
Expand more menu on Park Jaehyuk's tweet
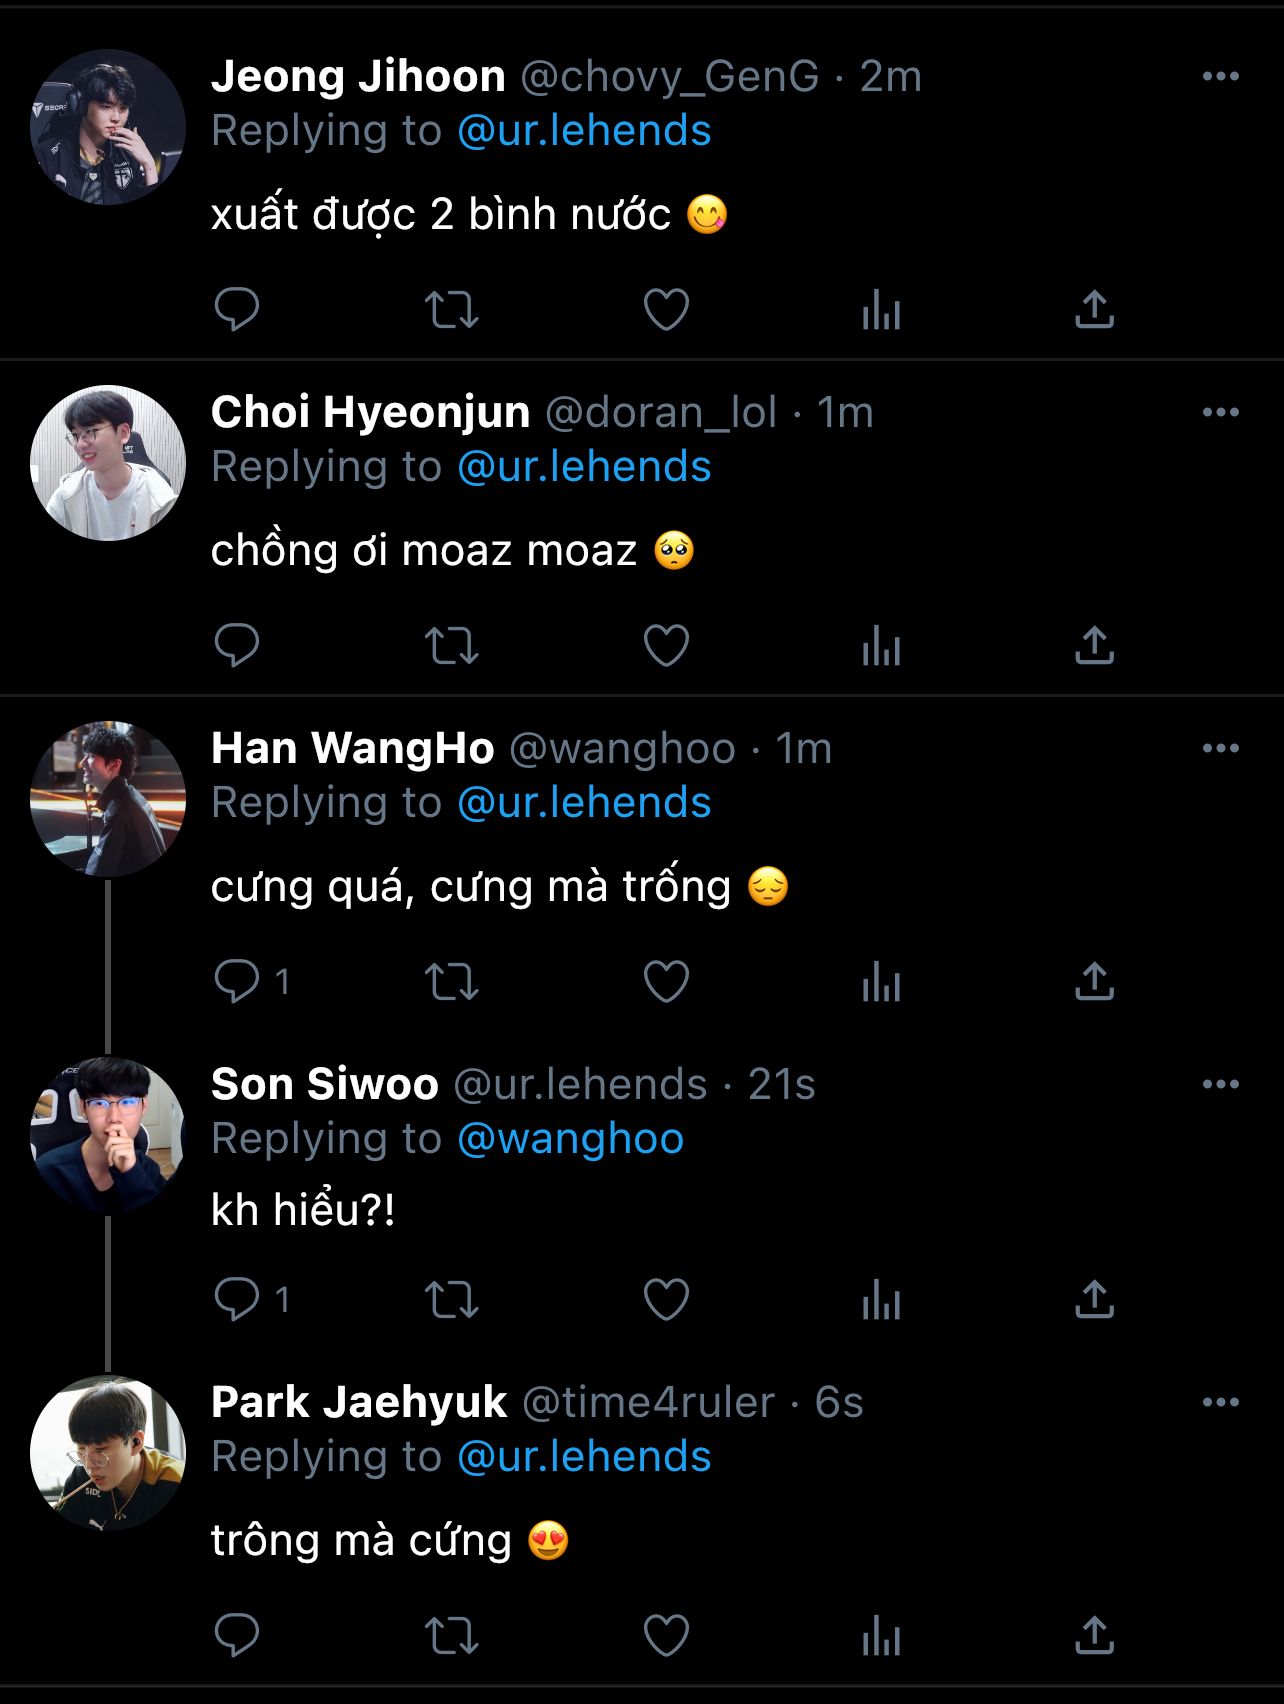(1220, 1403)
